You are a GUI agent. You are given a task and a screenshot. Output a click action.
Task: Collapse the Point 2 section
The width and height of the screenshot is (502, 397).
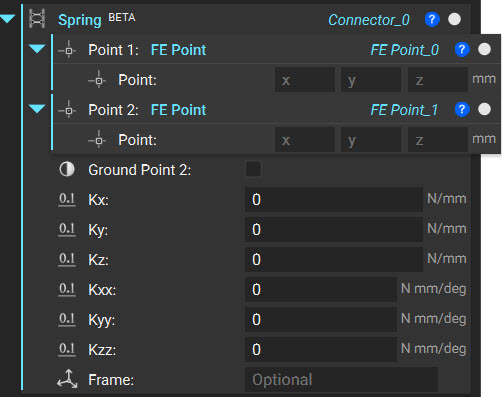(37, 109)
